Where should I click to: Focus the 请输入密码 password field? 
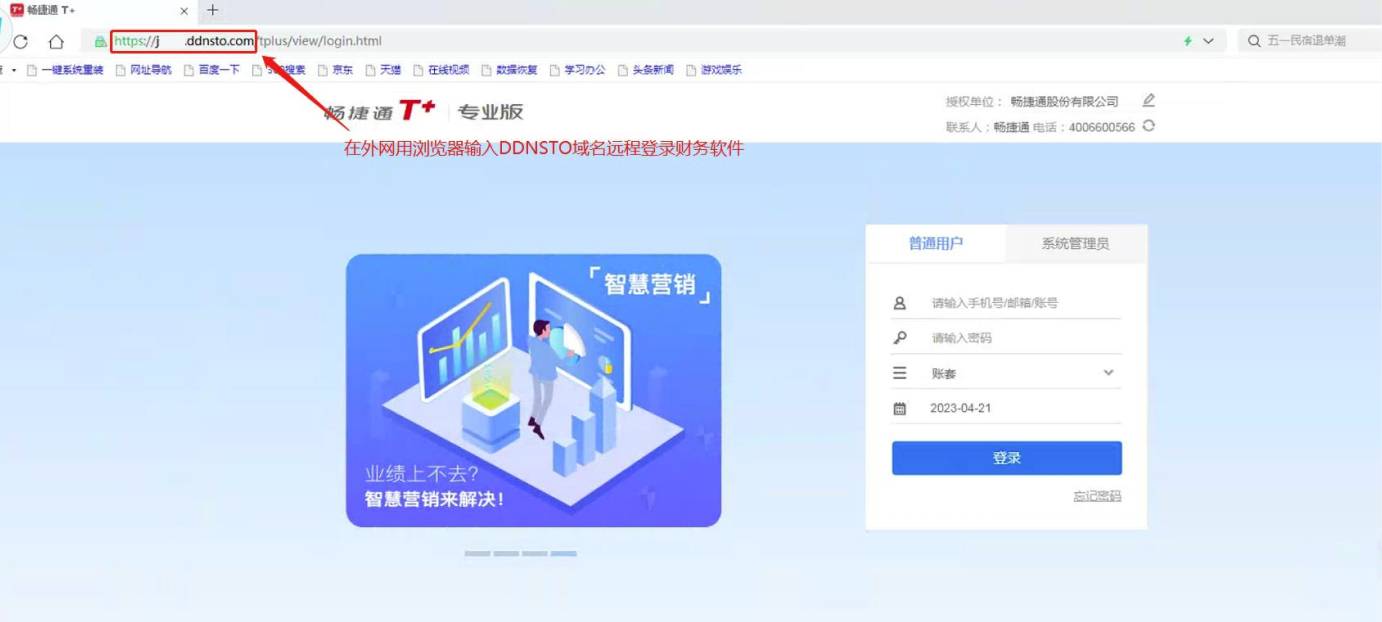click(x=1020, y=338)
